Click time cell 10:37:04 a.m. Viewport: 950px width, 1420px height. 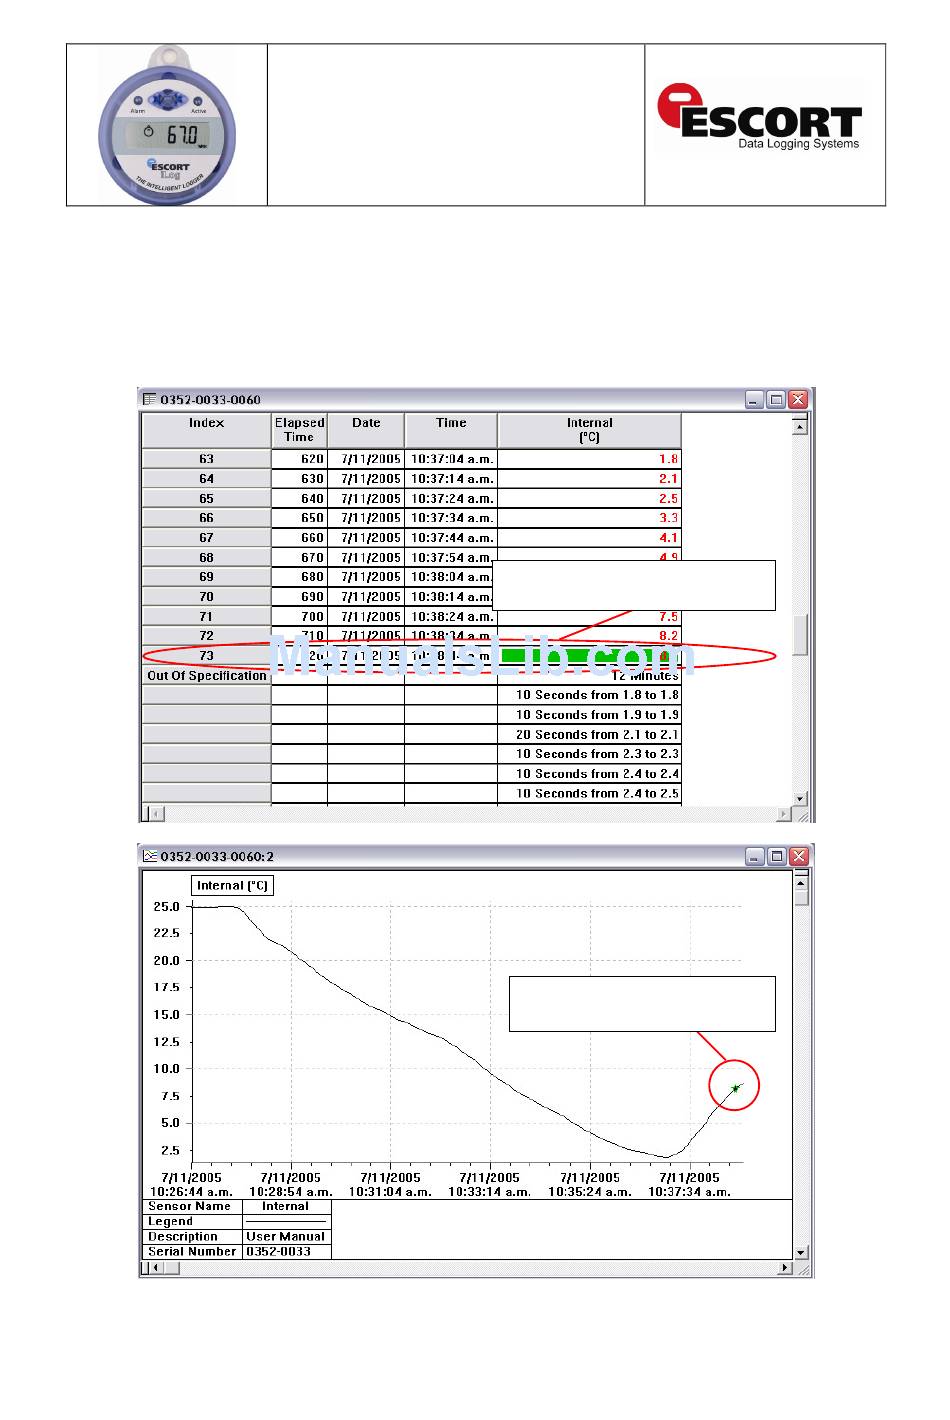pyautogui.click(x=451, y=459)
